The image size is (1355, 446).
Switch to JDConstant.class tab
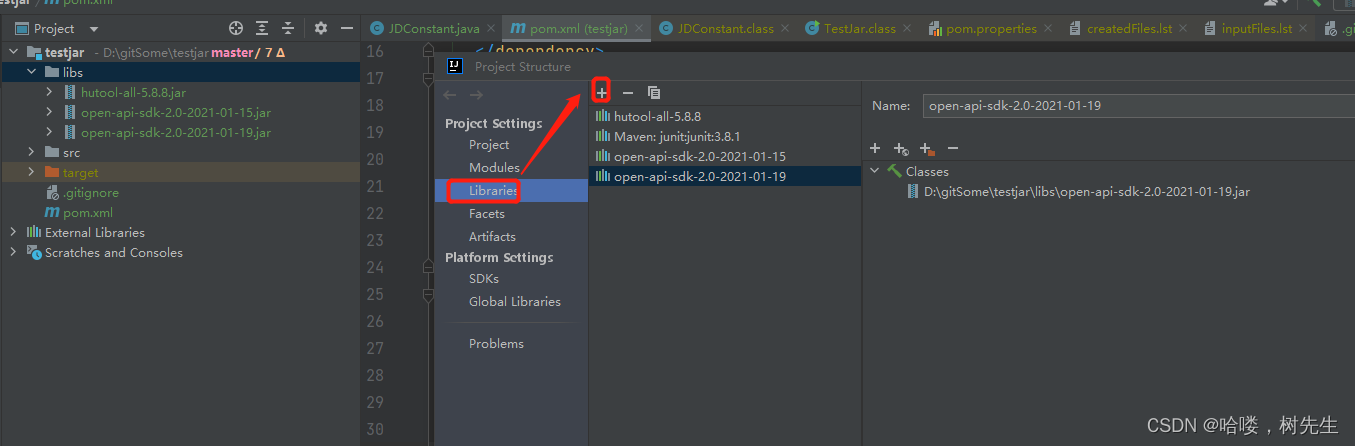[725, 29]
